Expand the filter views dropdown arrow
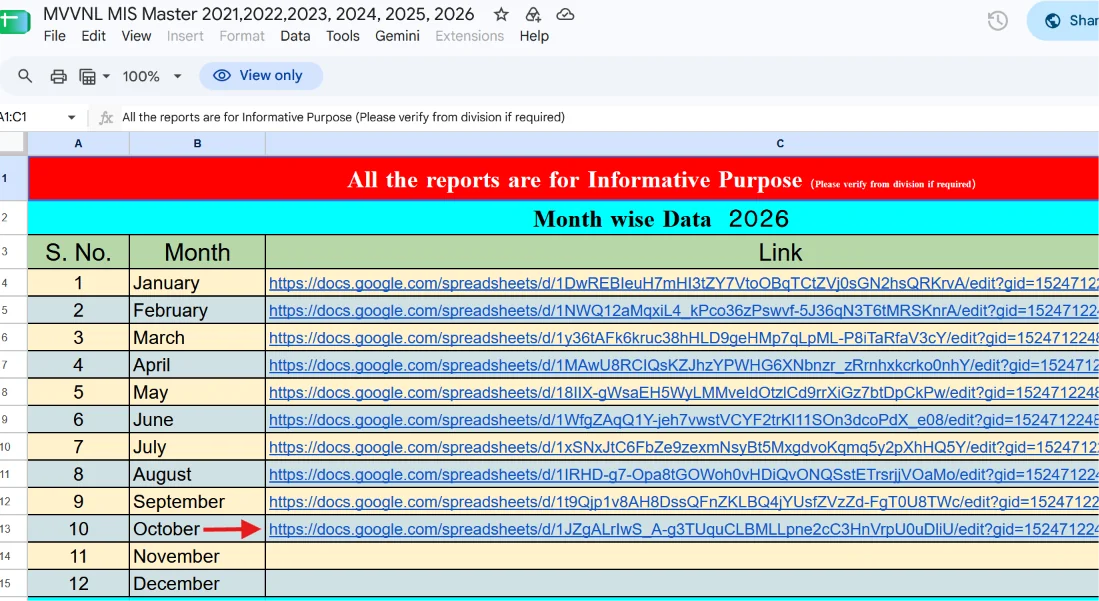Image resolution: width=1099 pixels, height=601 pixels. (107, 76)
